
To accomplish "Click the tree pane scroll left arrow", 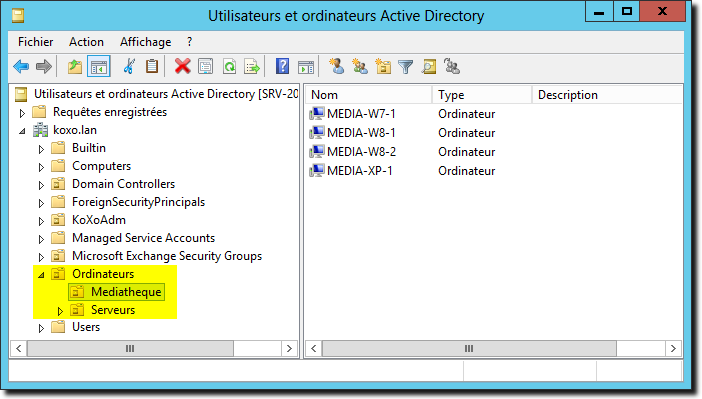I will (19, 348).
